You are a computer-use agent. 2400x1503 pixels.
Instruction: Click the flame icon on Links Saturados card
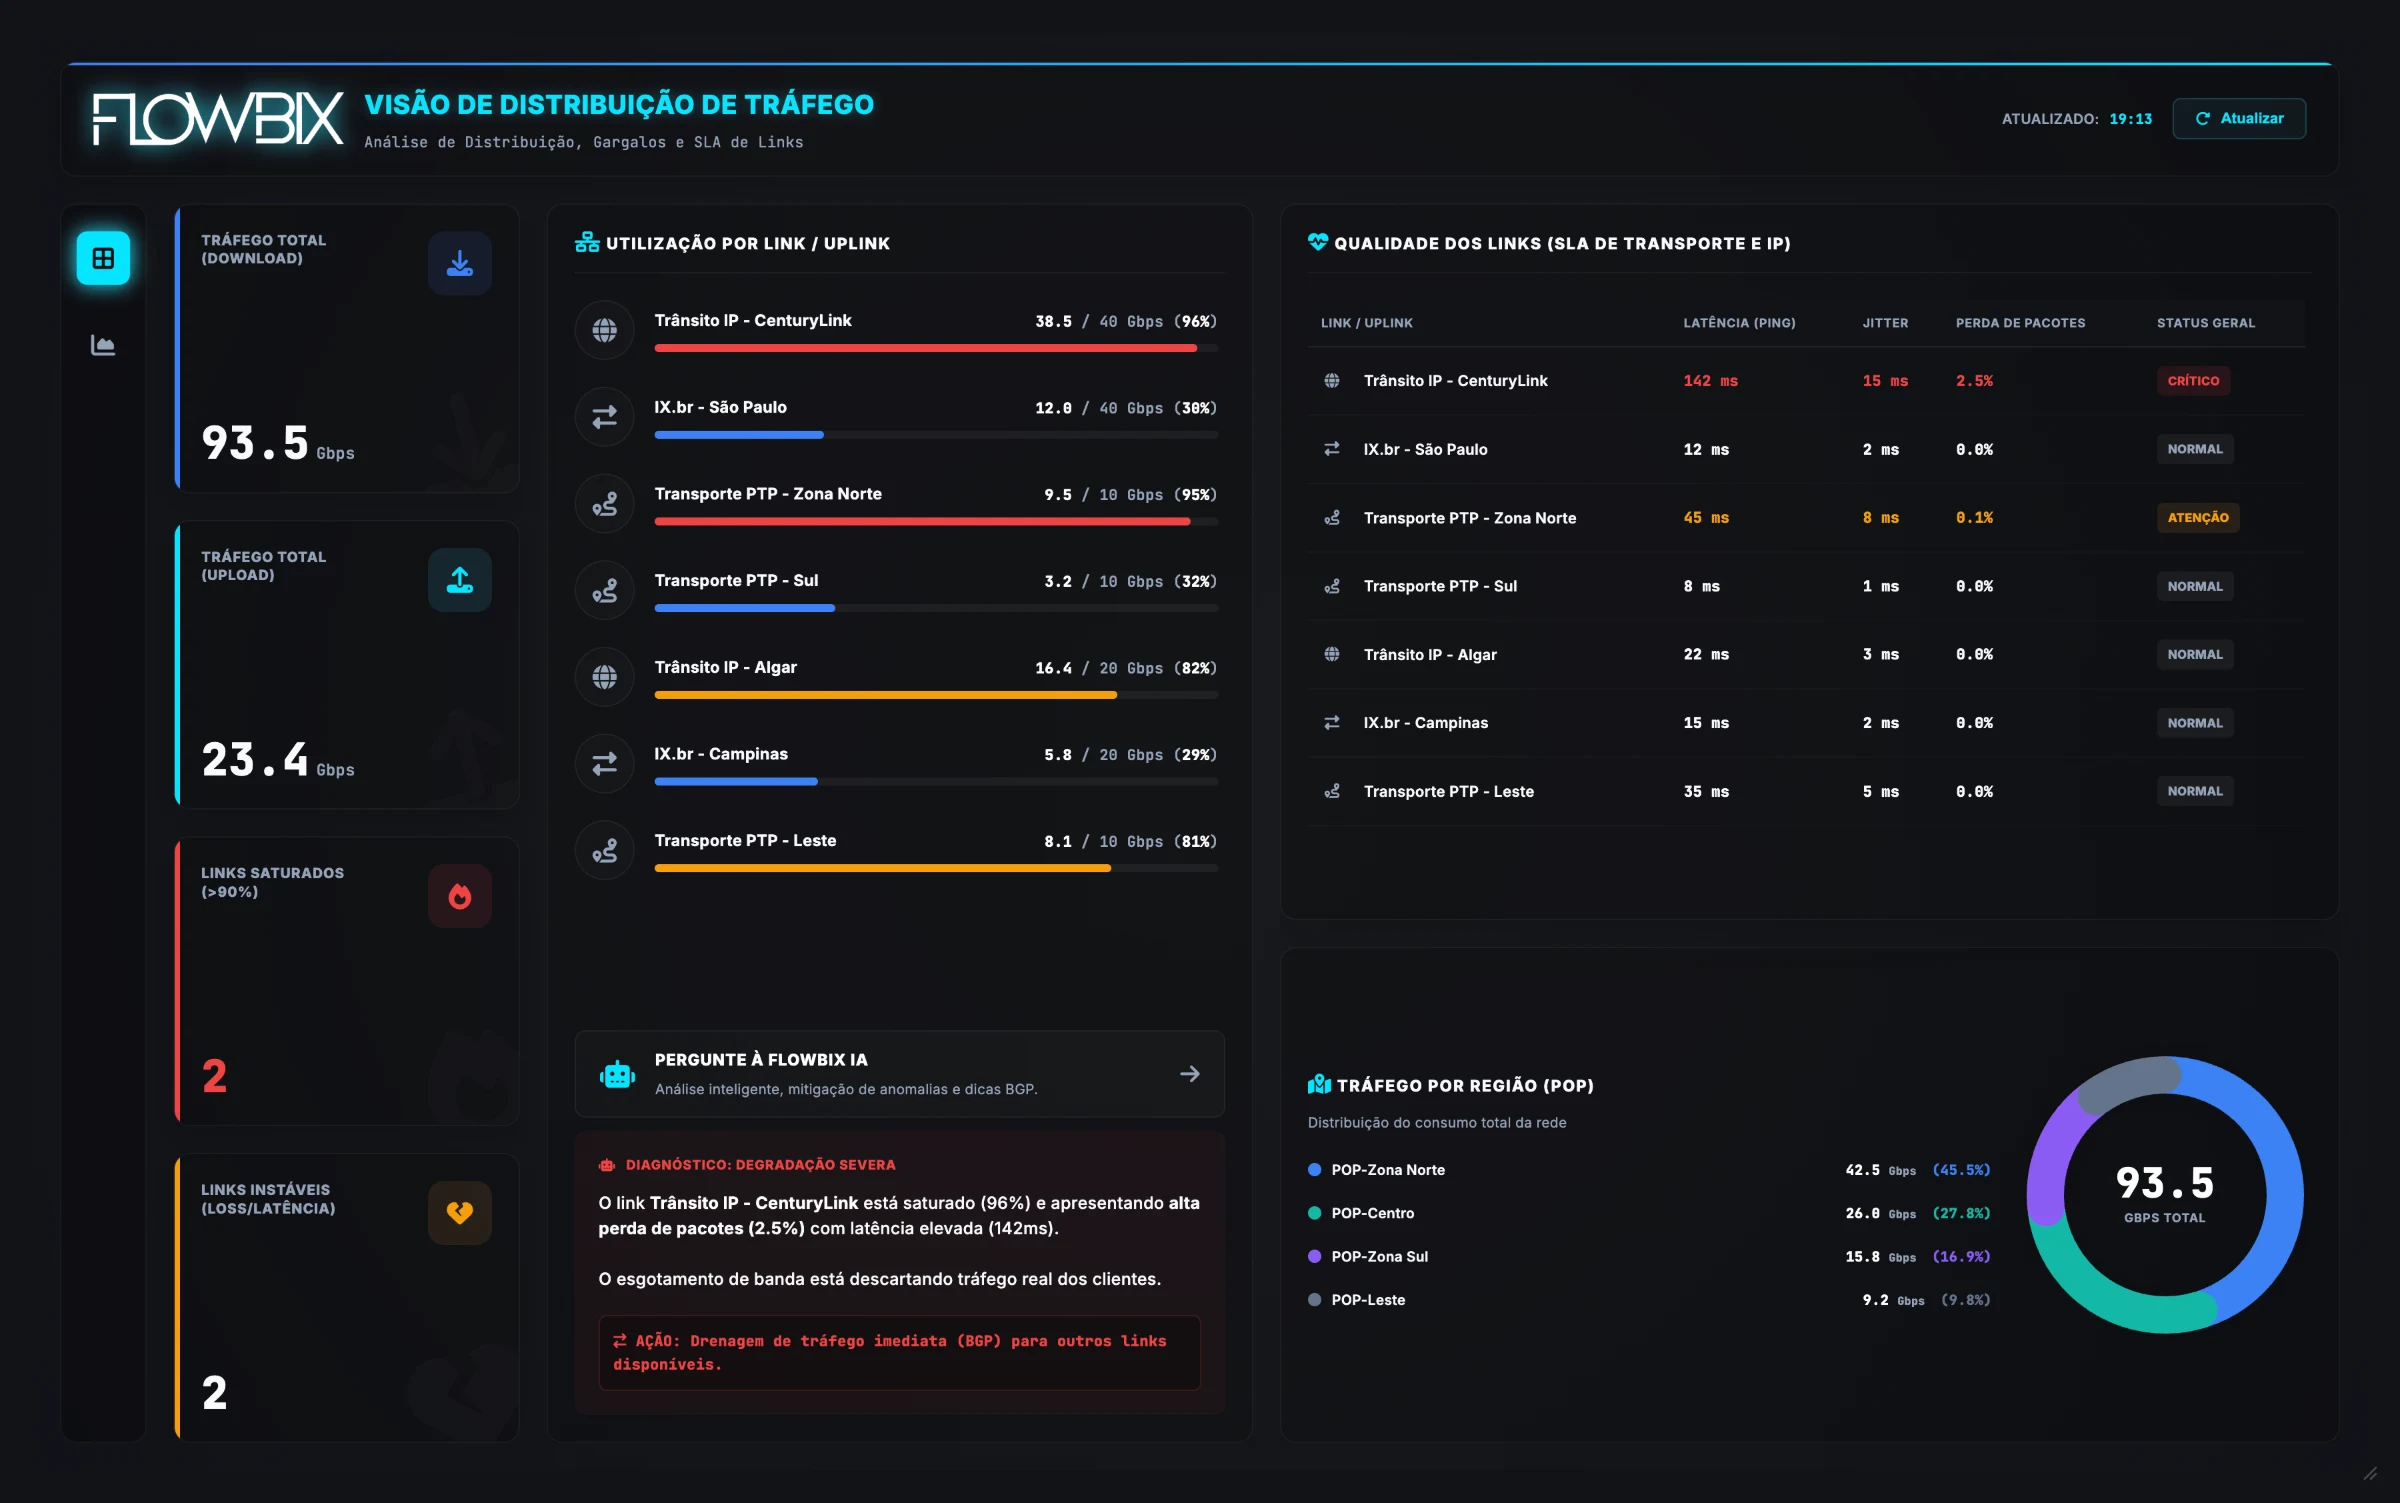[459, 896]
